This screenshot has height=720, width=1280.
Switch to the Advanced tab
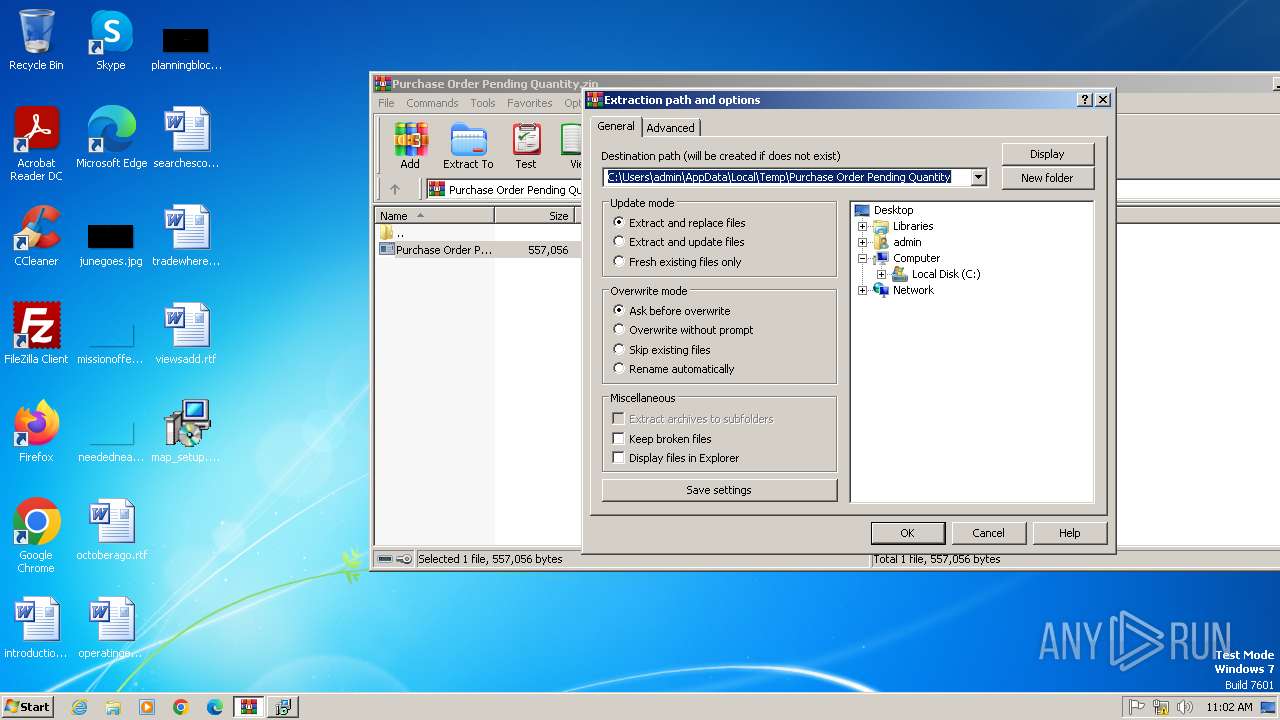tap(670, 128)
